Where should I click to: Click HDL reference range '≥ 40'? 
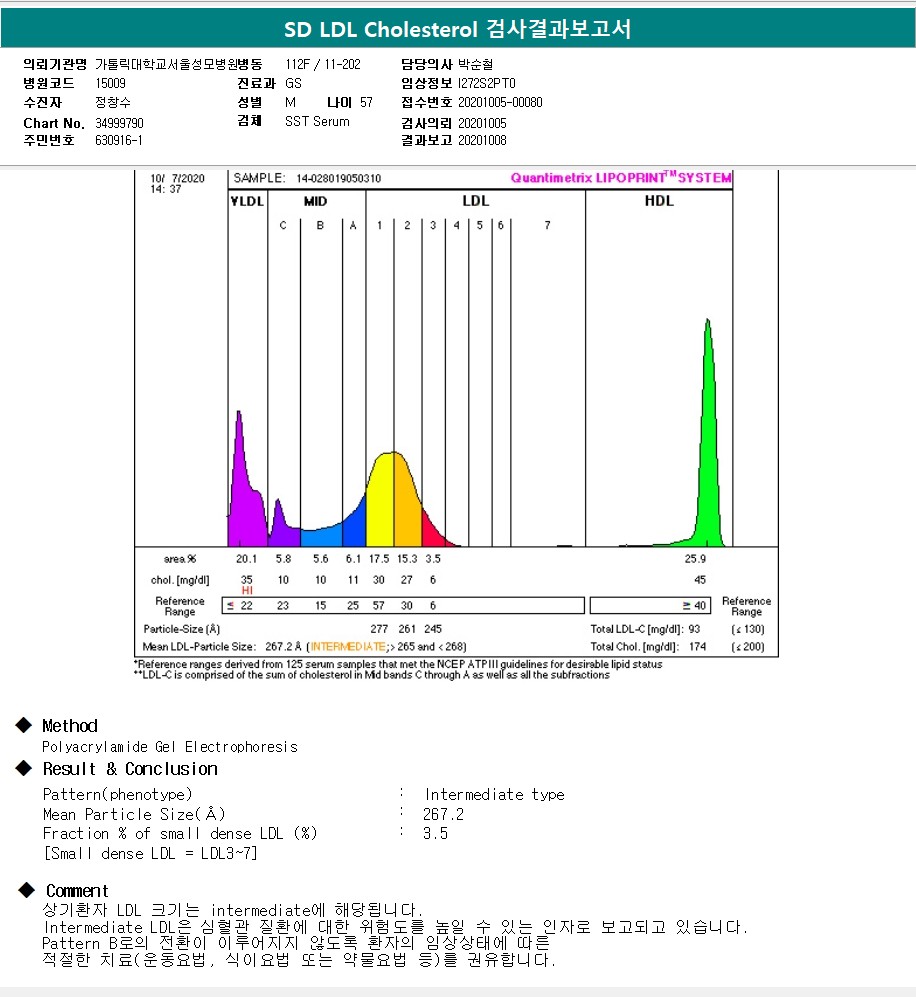(694, 606)
